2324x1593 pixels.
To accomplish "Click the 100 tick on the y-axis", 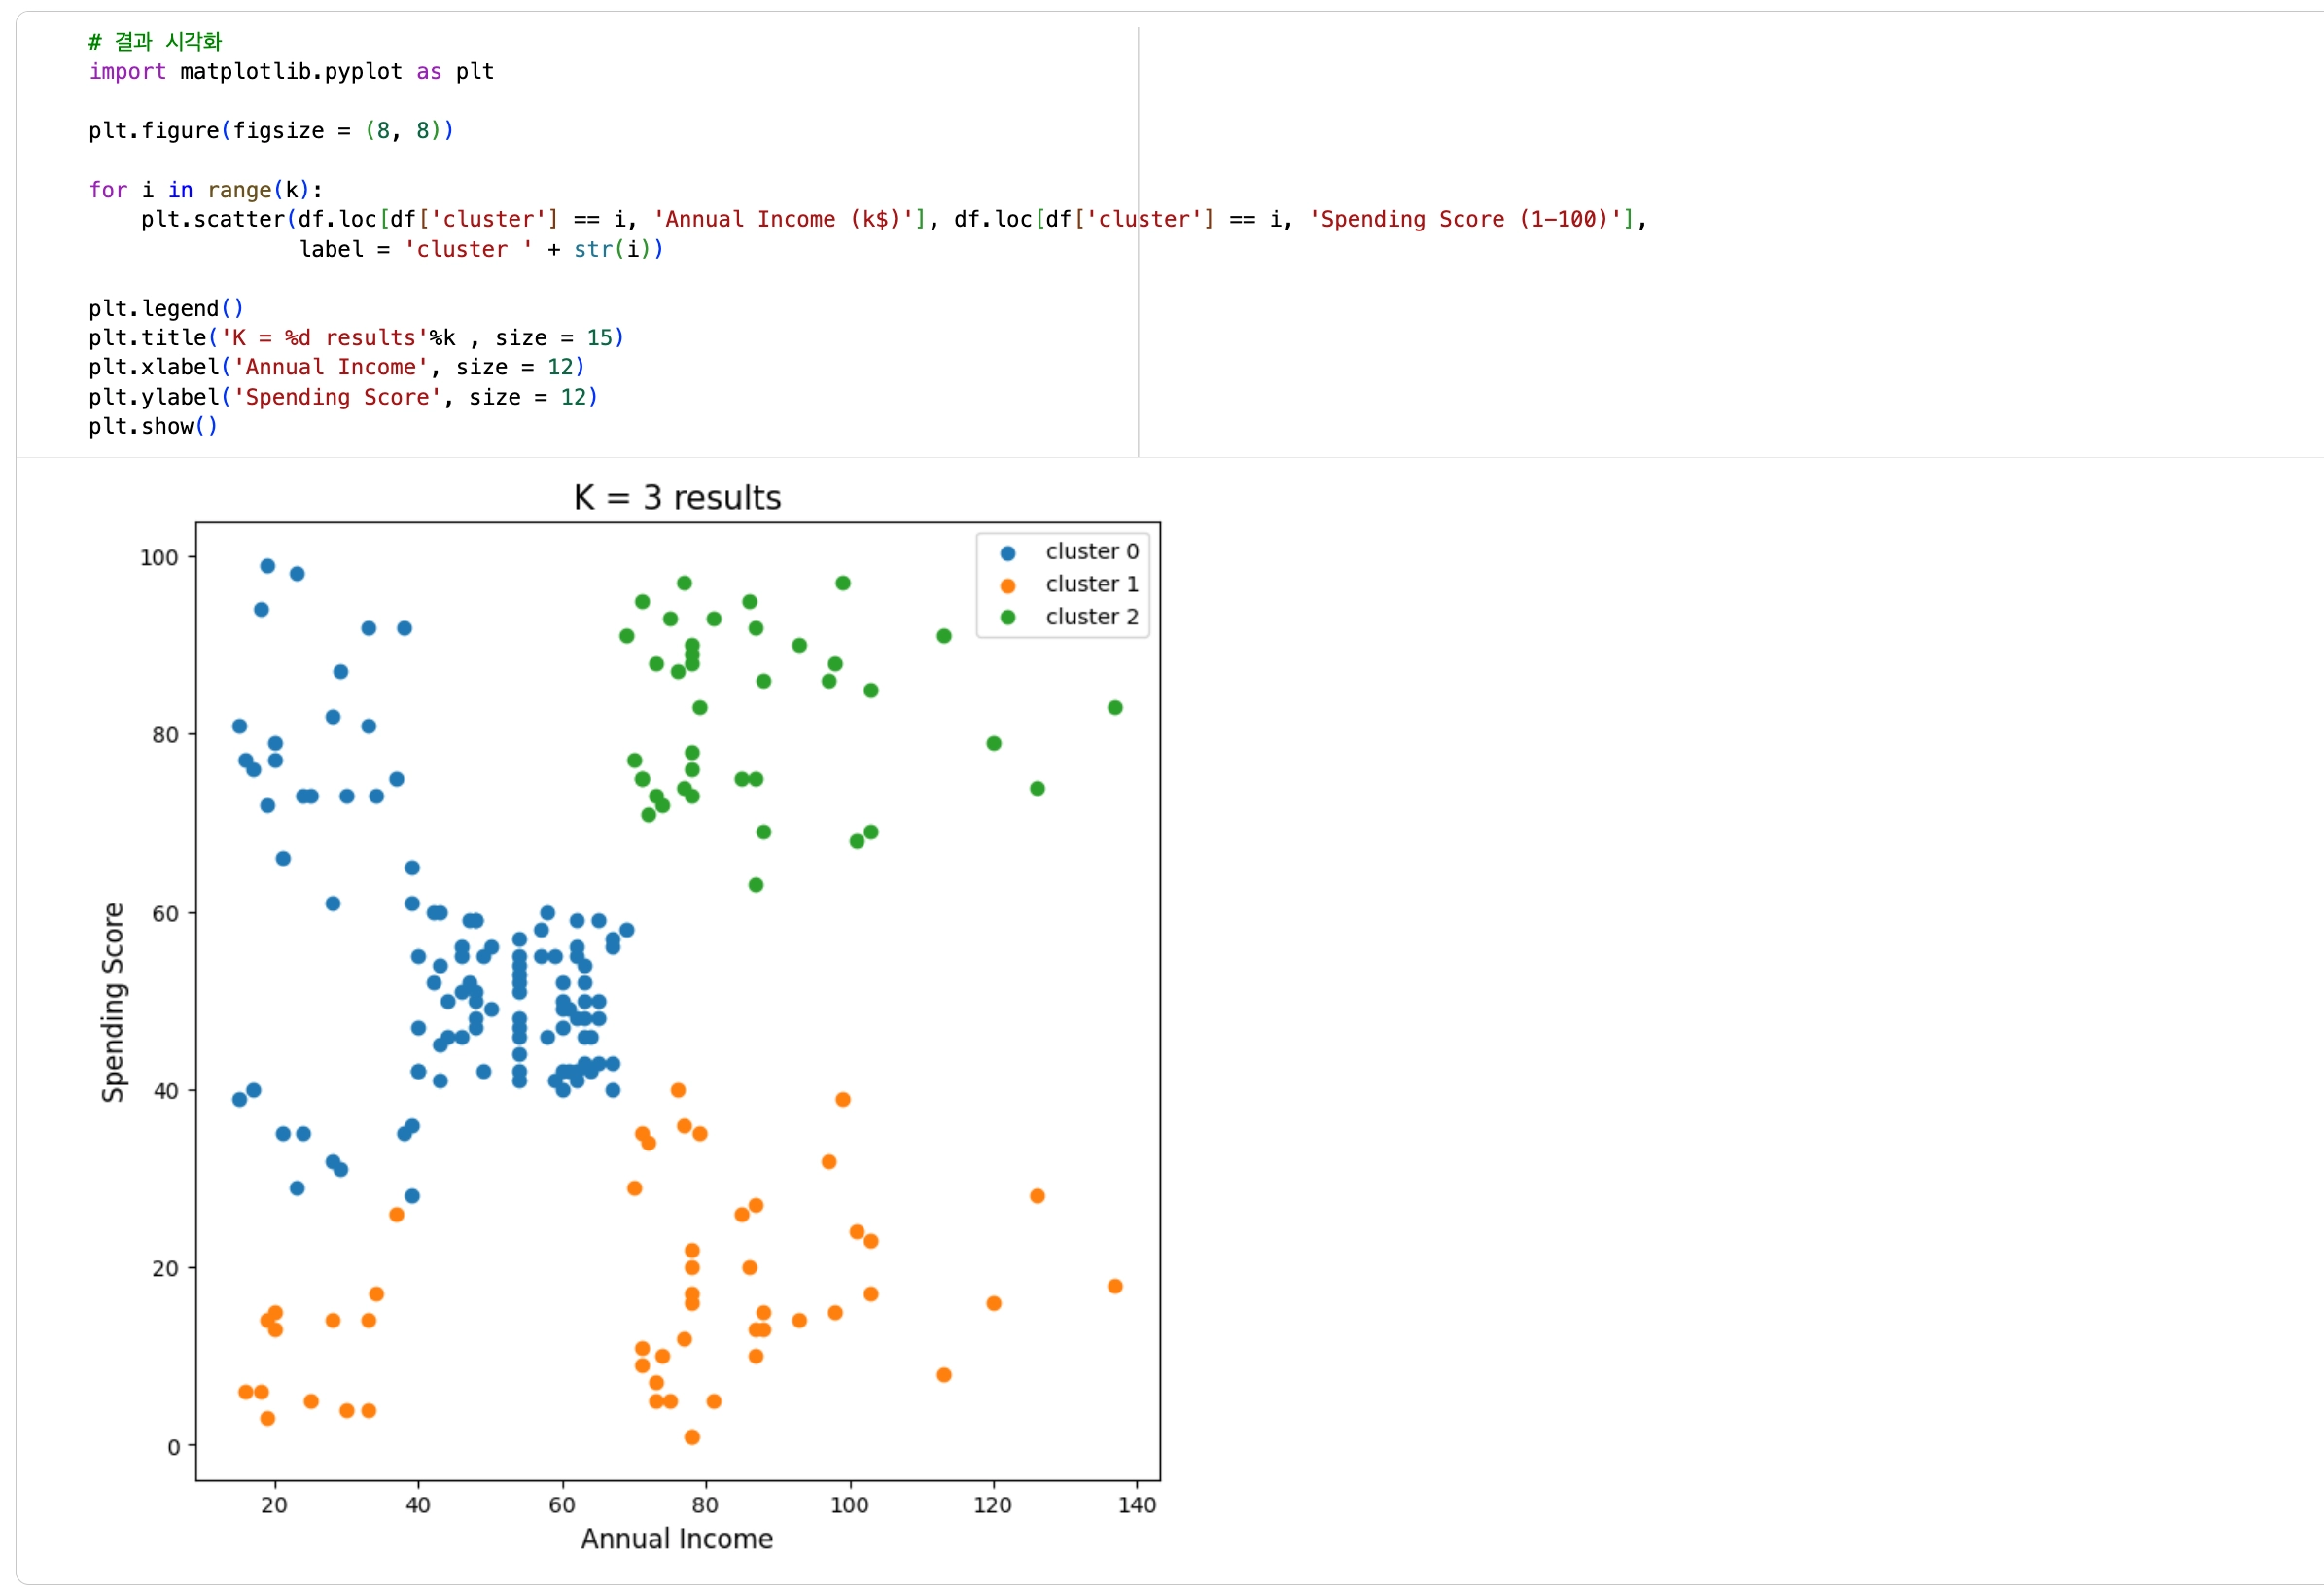I will (159, 558).
